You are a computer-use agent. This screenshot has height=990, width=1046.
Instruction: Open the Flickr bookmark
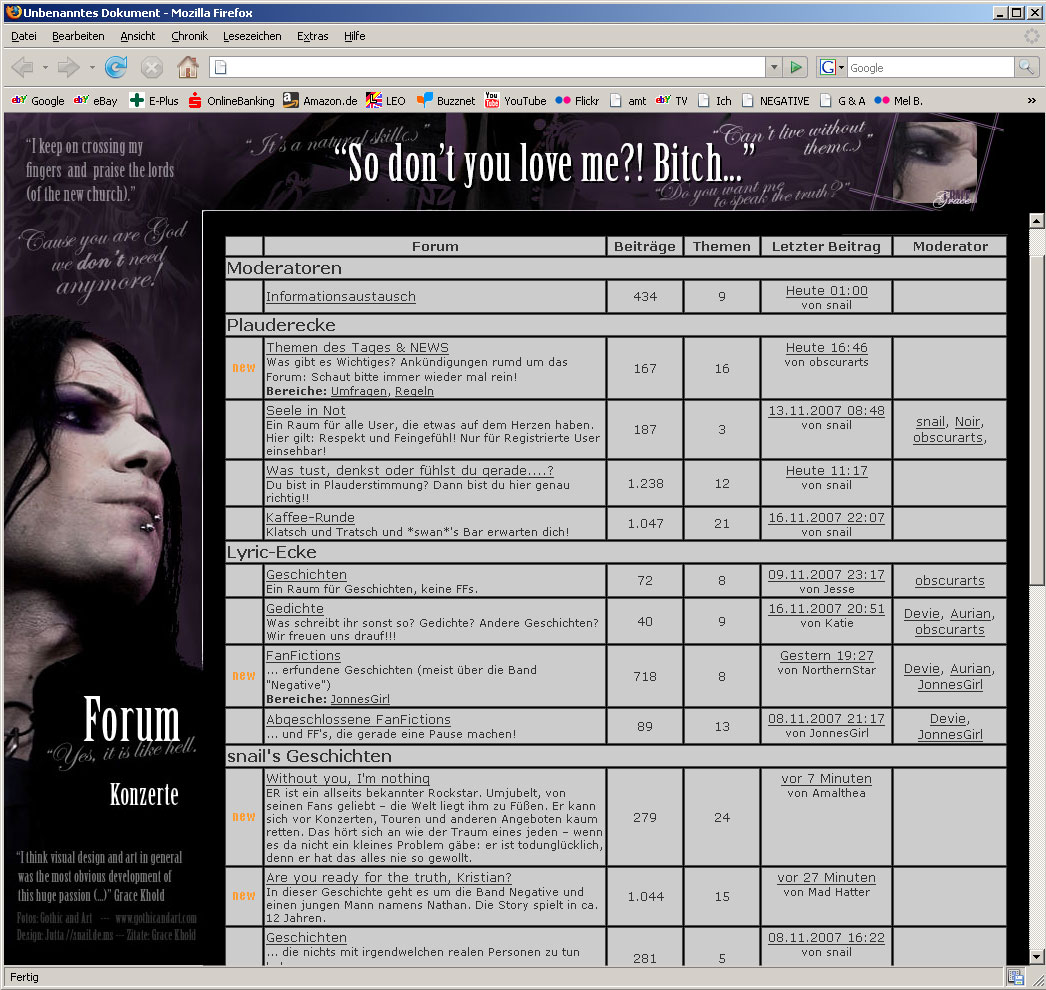click(x=577, y=101)
